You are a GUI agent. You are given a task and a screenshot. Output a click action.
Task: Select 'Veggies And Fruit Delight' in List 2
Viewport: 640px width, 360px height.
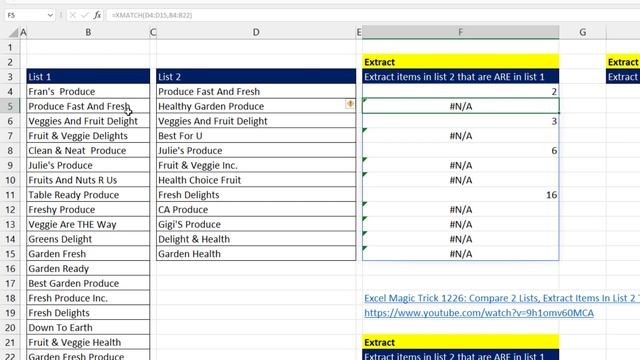(256, 121)
